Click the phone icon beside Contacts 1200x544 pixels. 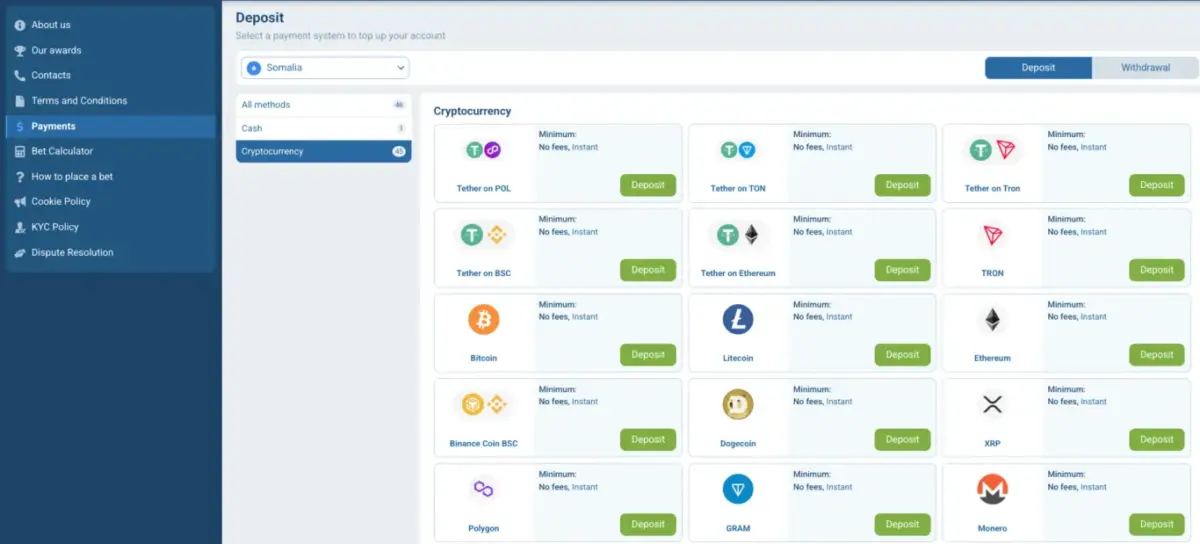point(20,75)
